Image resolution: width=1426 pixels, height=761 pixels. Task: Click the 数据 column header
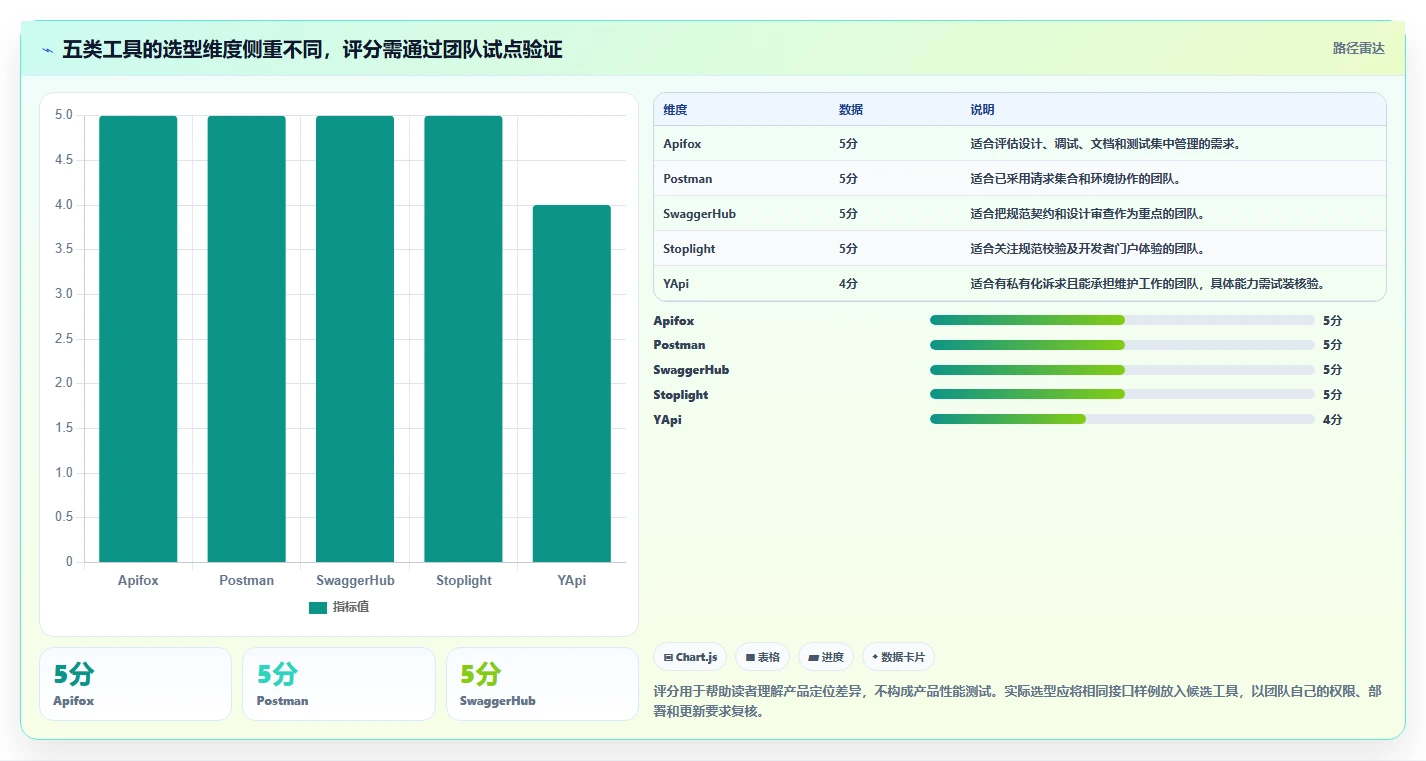851,110
